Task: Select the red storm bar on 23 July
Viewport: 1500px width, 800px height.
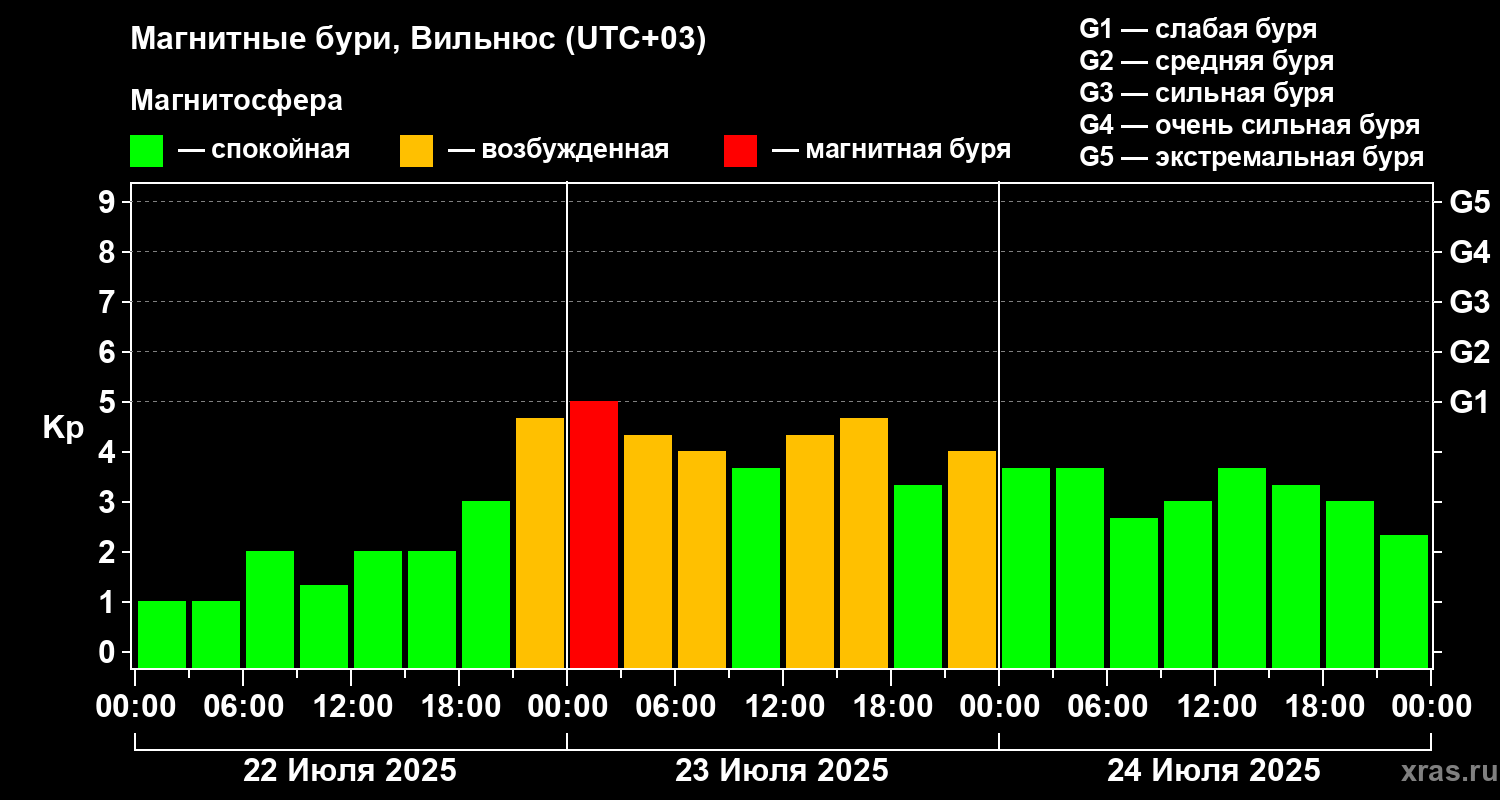Action: pos(594,534)
